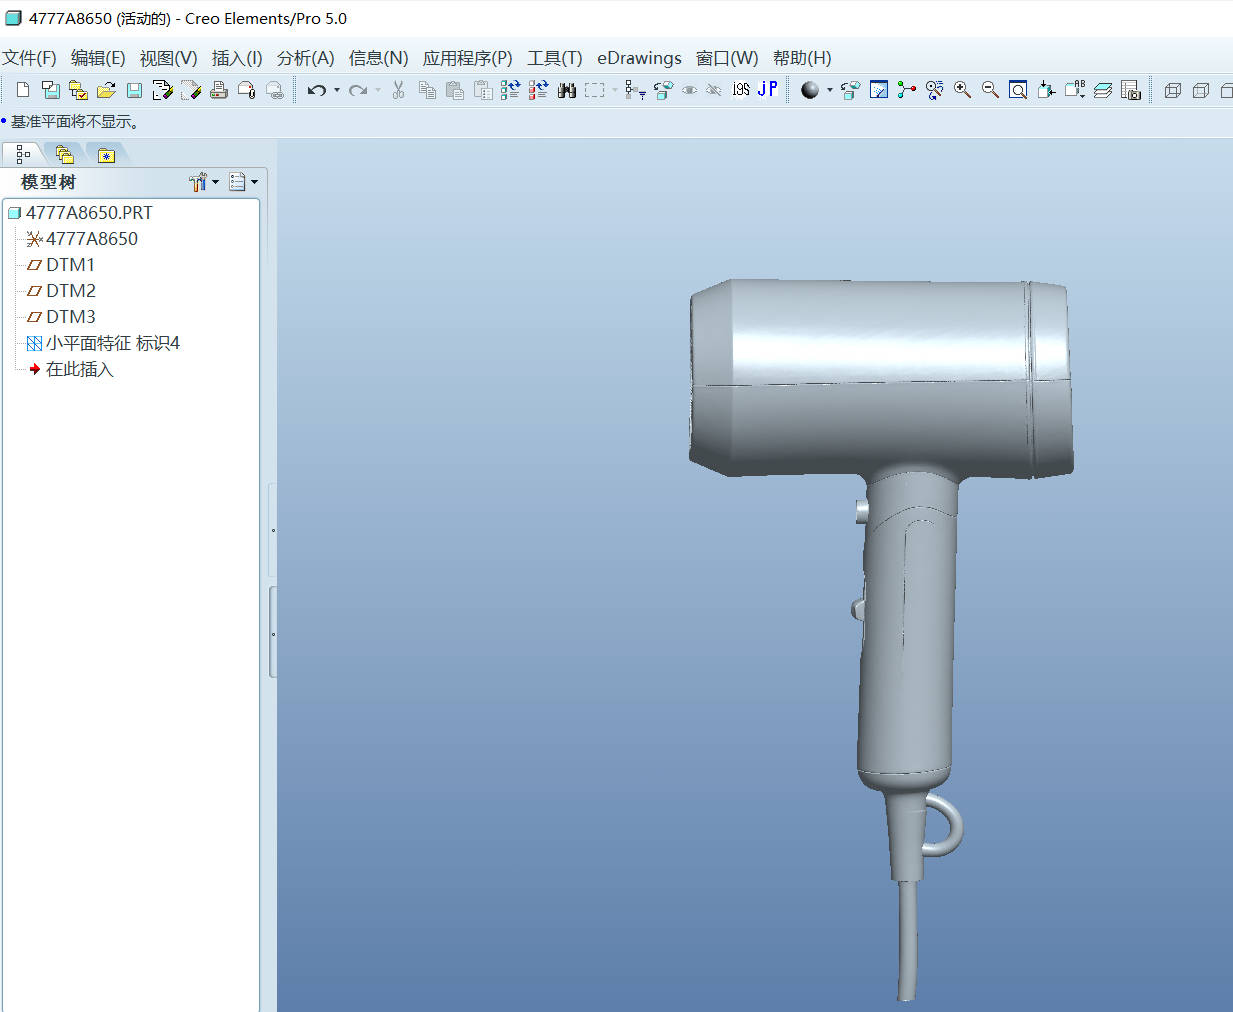Click the Print icon in toolbar
This screenshot has width=1233, height=1012.
point(218,90)
